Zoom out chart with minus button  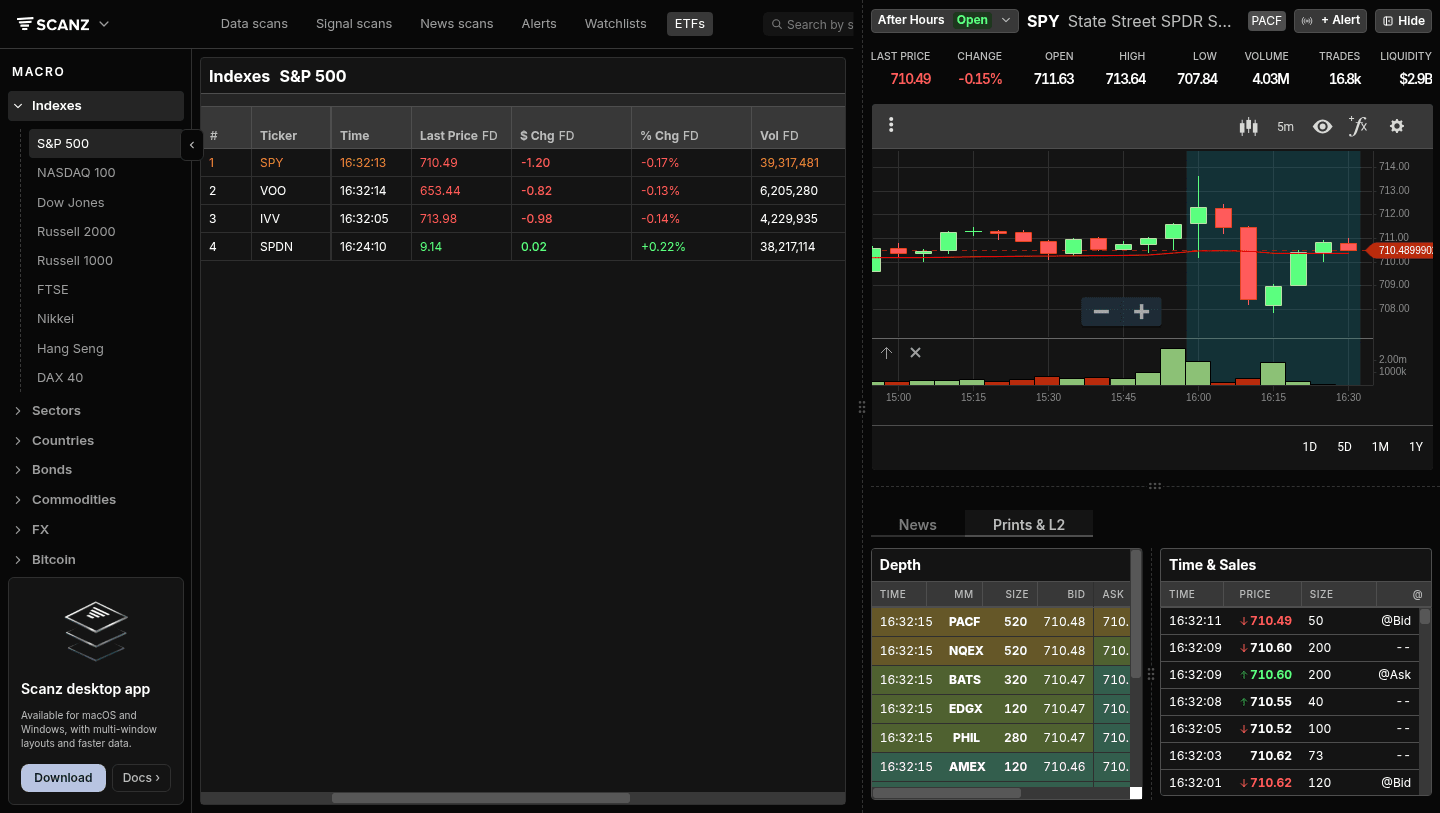[1101, 312]
